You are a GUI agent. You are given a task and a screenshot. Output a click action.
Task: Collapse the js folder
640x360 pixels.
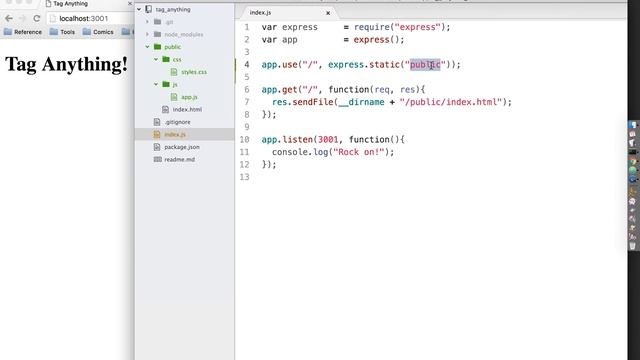click(156, 84)
